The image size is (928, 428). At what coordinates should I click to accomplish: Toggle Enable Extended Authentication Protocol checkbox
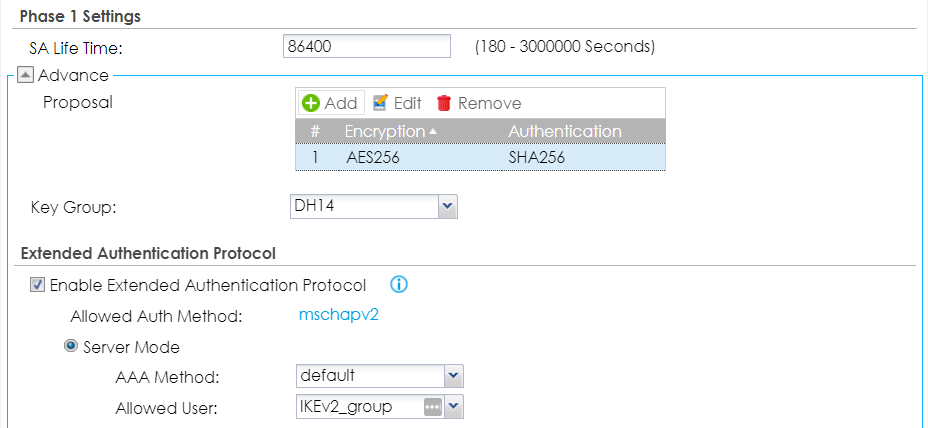pos(38,285)
